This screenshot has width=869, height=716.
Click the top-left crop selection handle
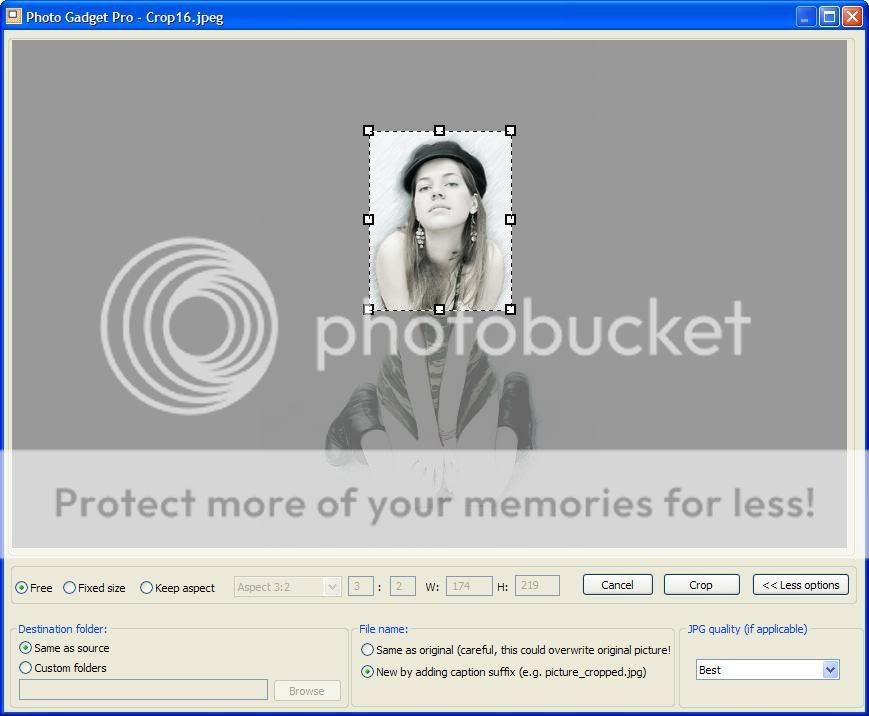tap(368, 131)
